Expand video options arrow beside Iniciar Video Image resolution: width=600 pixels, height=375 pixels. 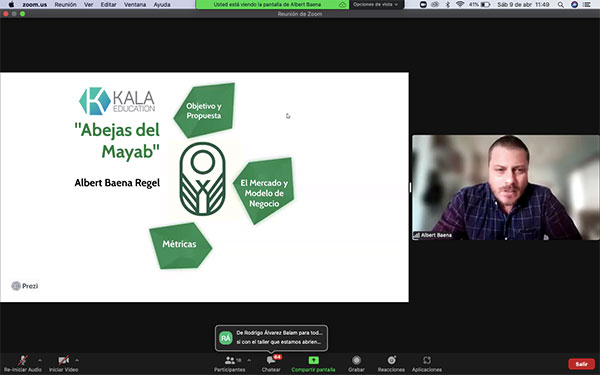pyautogui.click(x=77, y=360)
